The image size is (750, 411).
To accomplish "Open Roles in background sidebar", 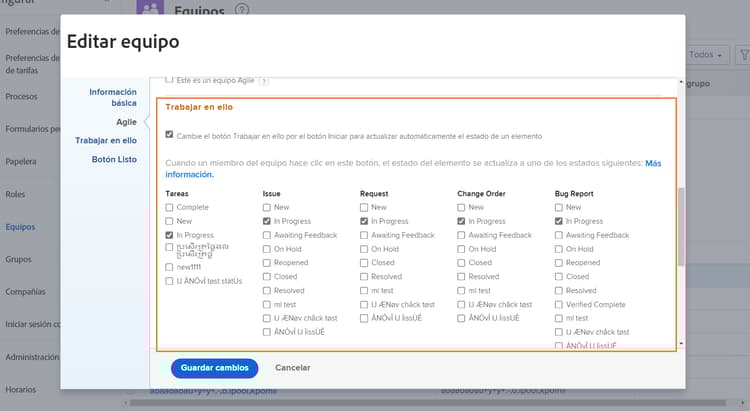I will click(15, 194).
